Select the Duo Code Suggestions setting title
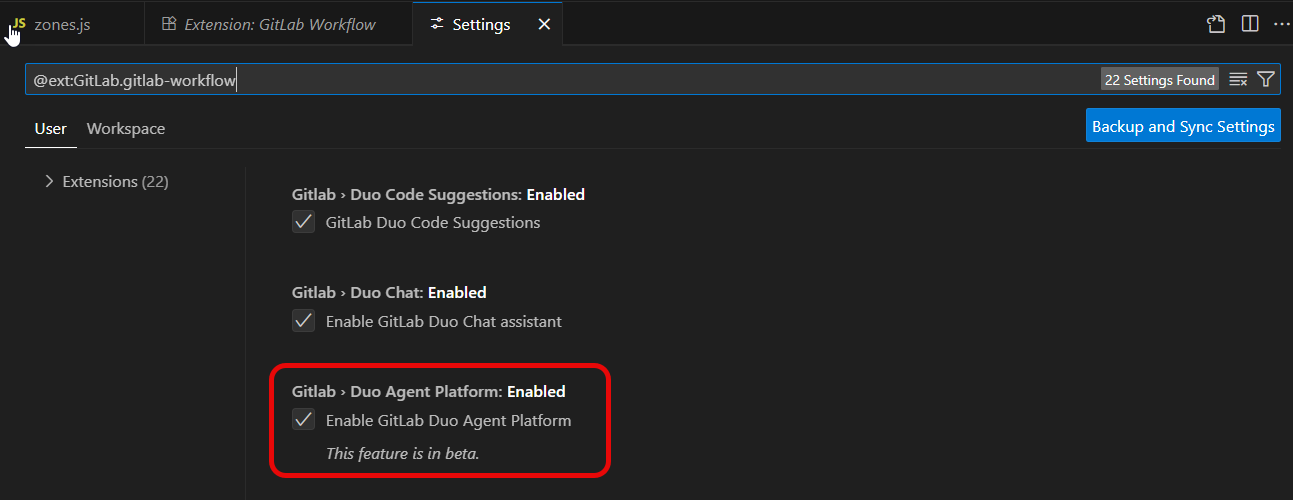 [438, 195]
